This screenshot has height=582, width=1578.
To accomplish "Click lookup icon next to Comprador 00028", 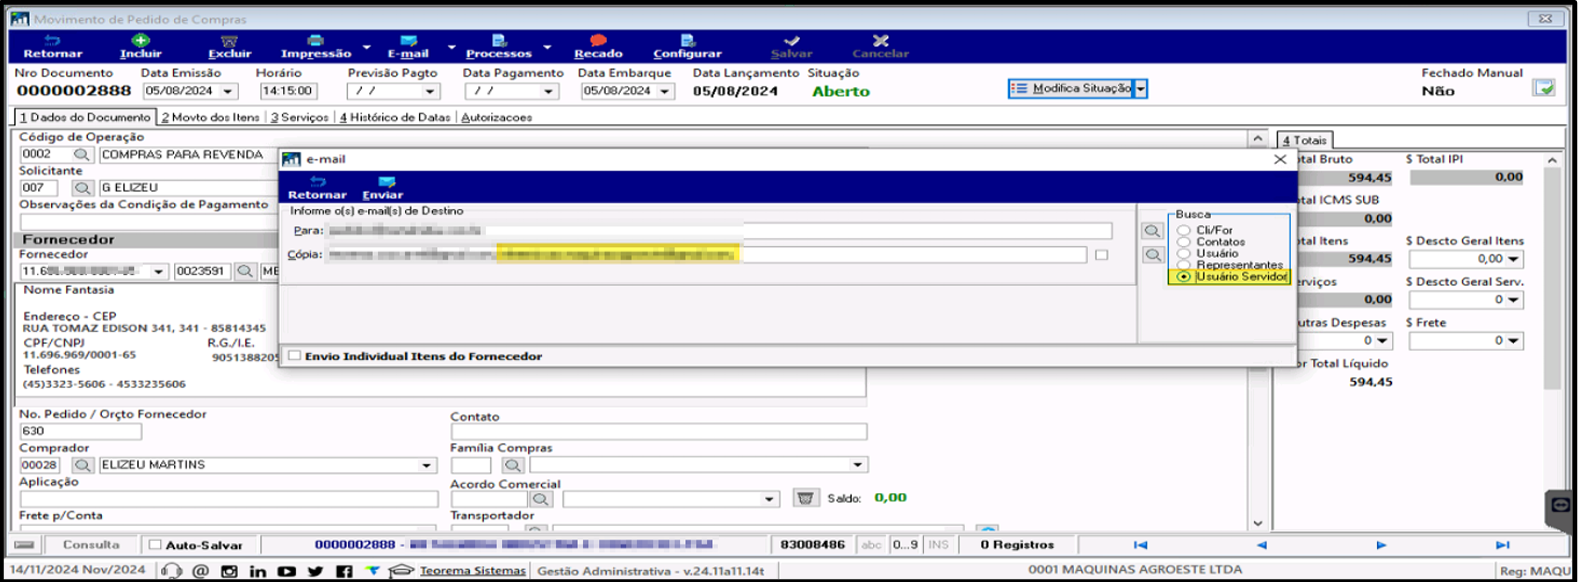I will point(82,465).
